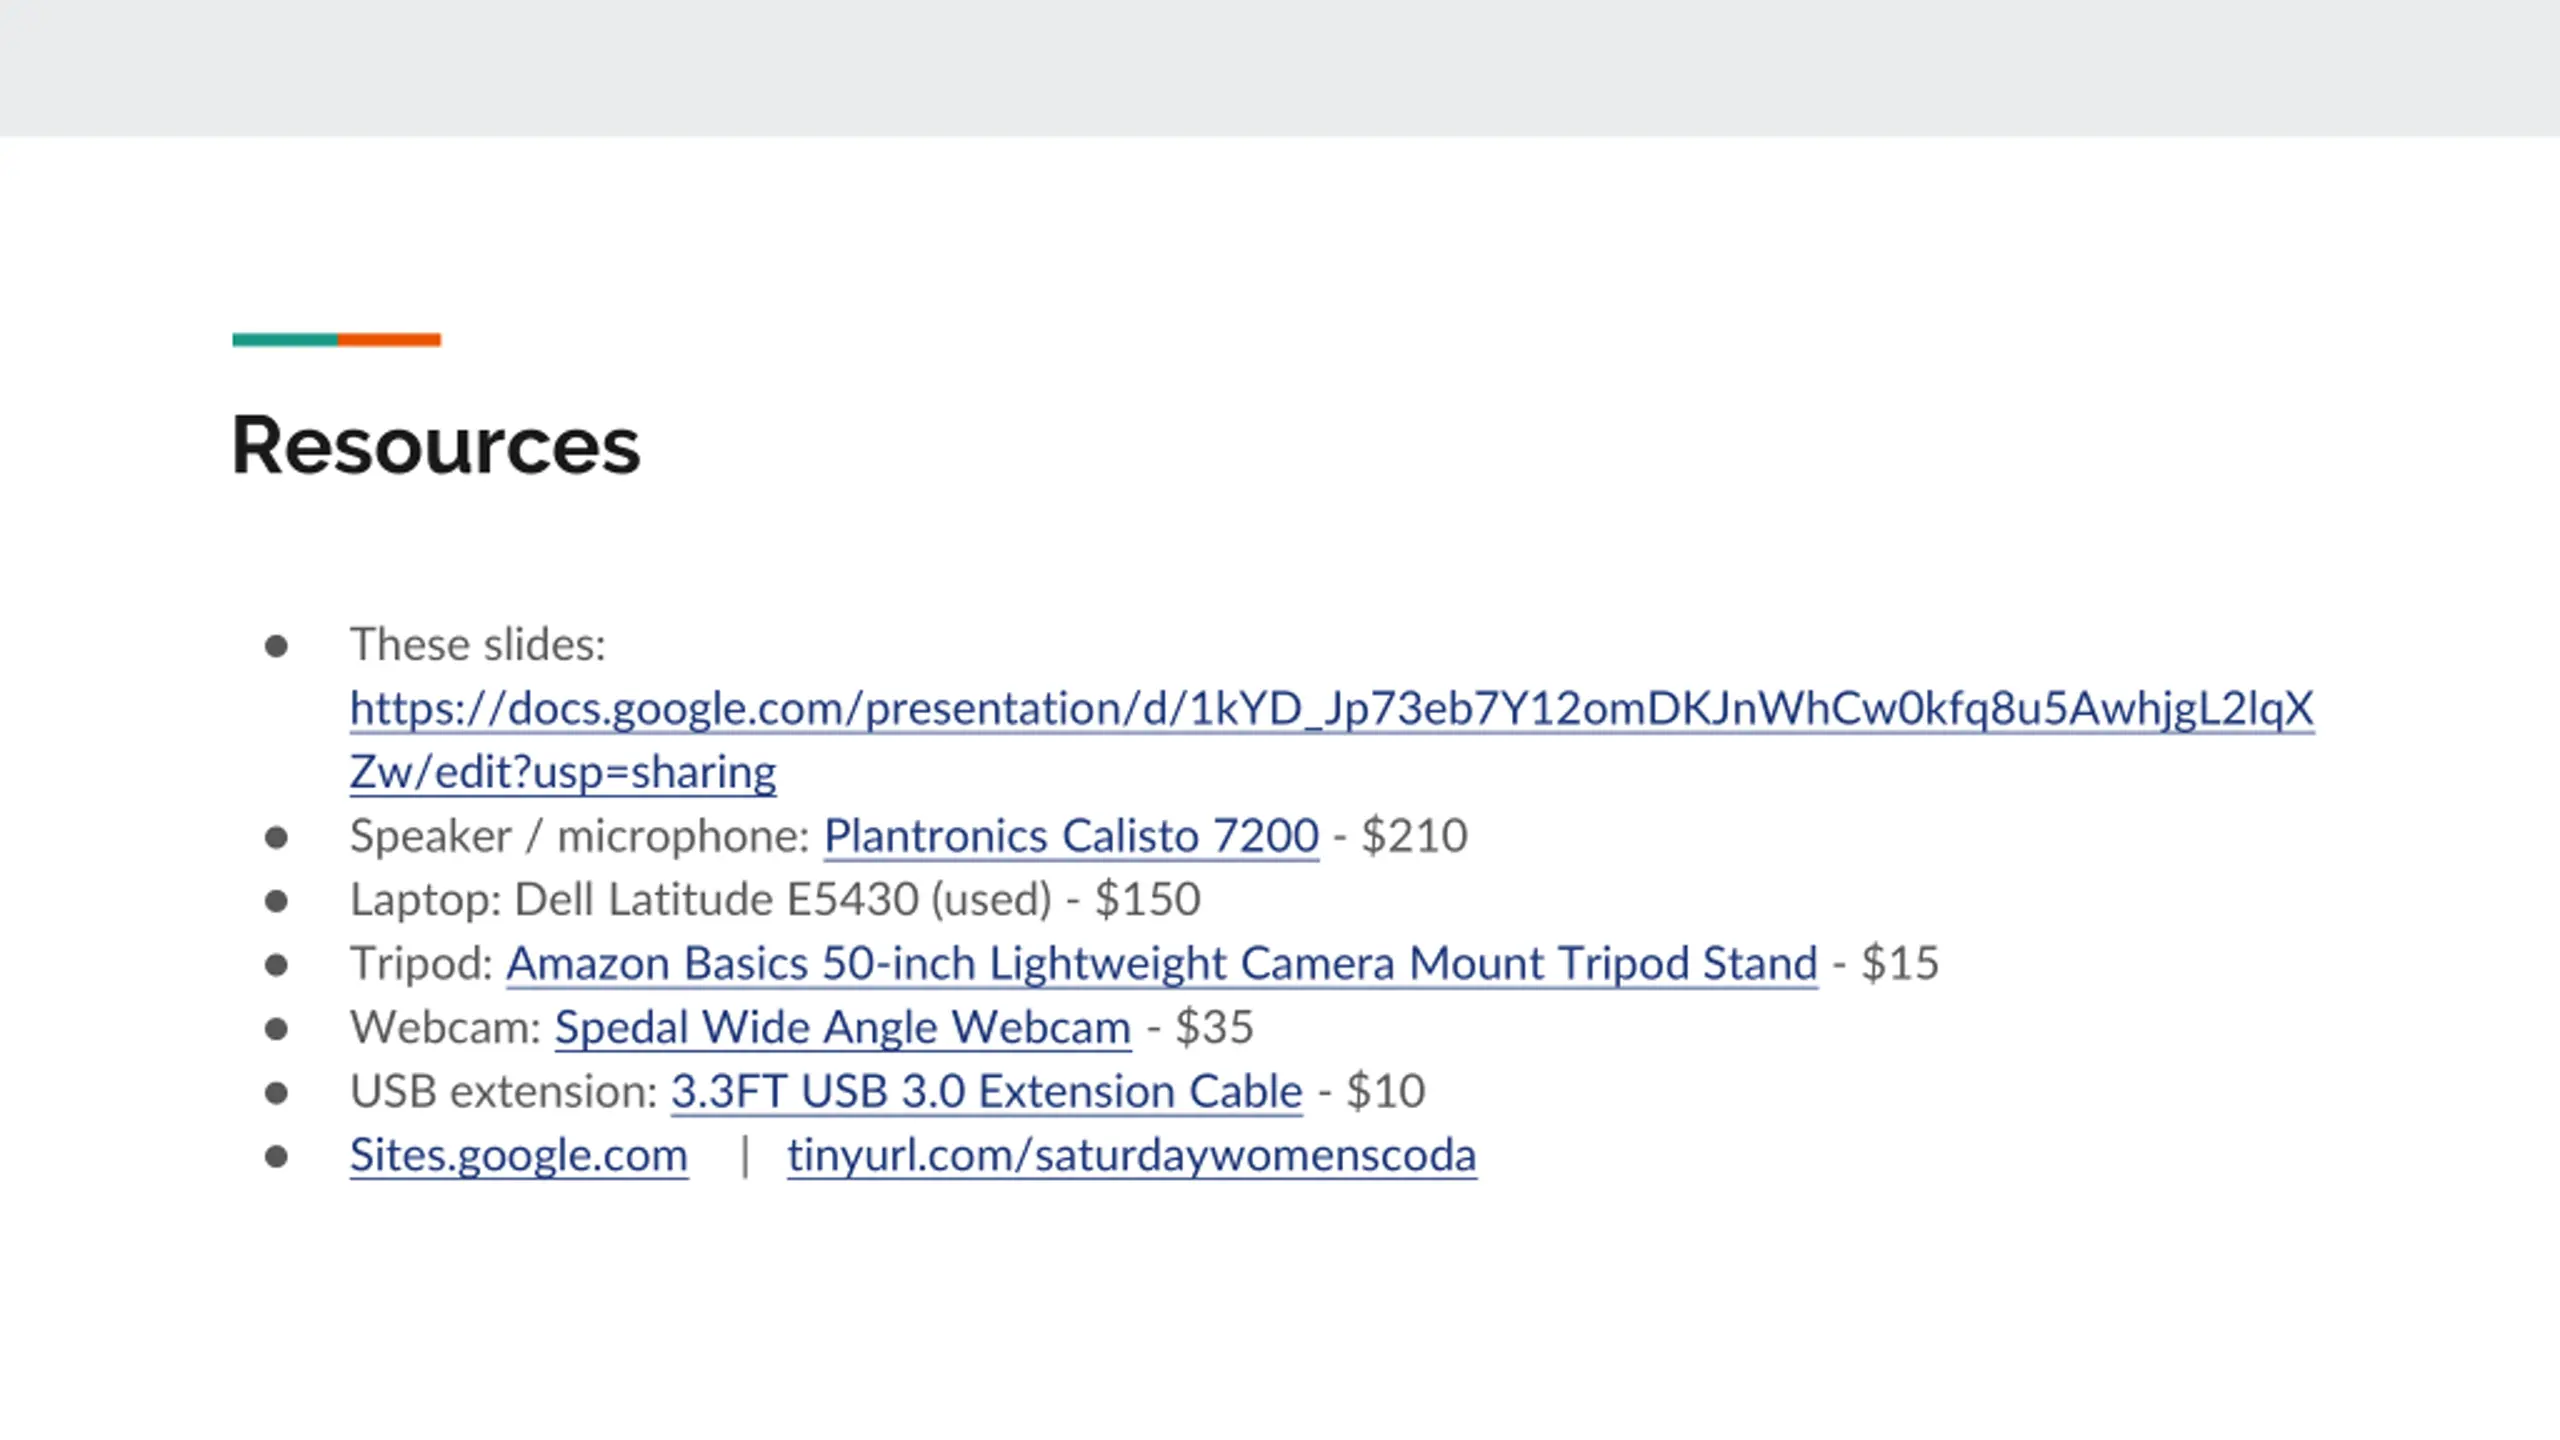The image size is (2560, 1440).
Task: Click the 'Speaker / microphone:' label
Action: [x=580, y=836]
